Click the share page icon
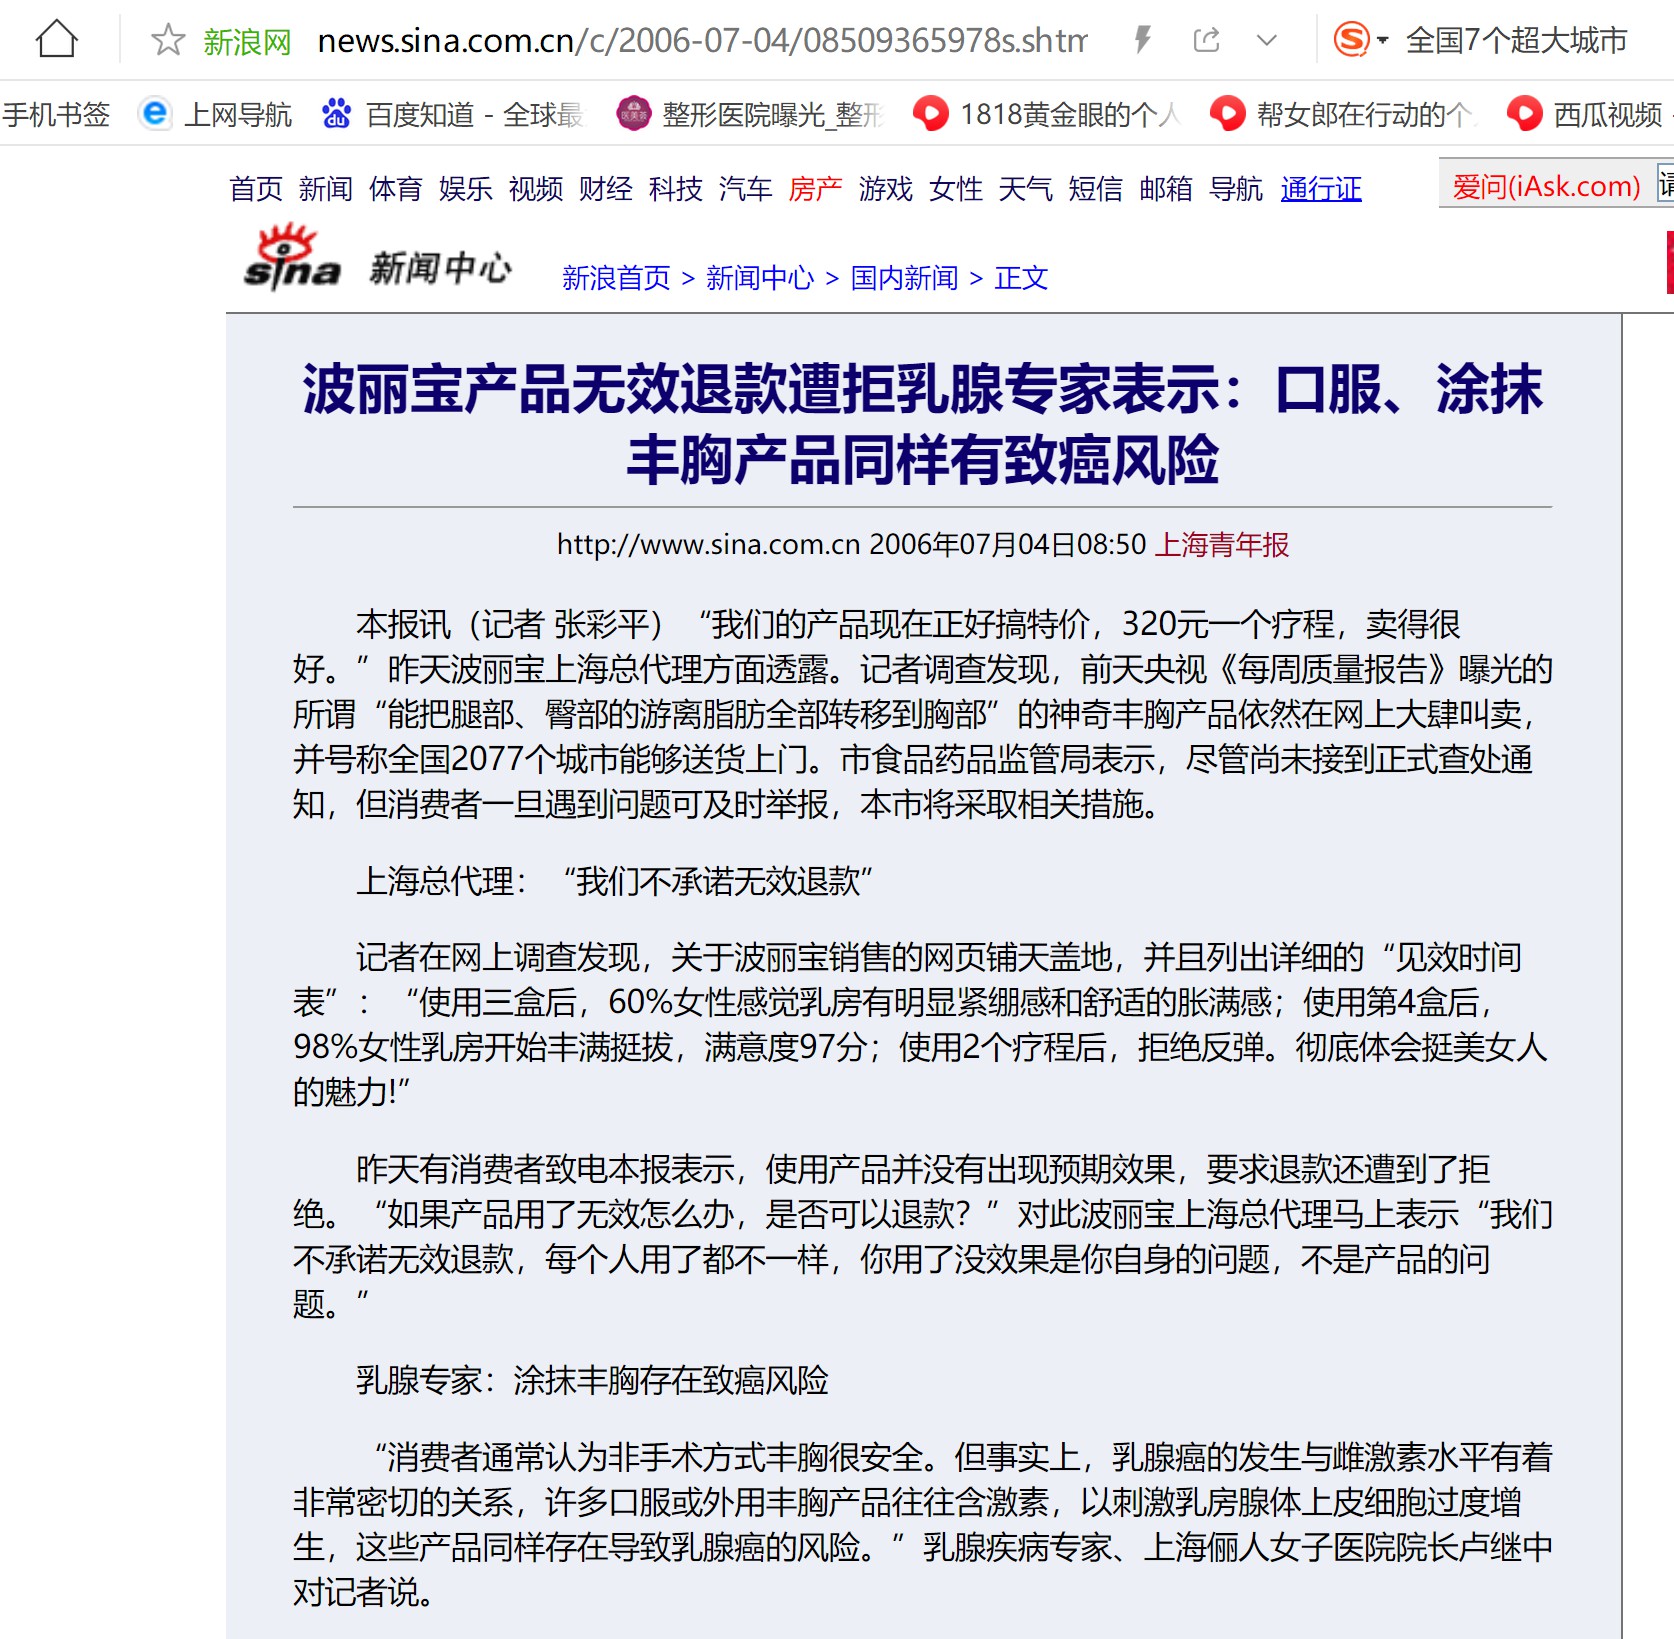Image resolution: width=1674 pixels, height=1639 pixels. 1206,40
